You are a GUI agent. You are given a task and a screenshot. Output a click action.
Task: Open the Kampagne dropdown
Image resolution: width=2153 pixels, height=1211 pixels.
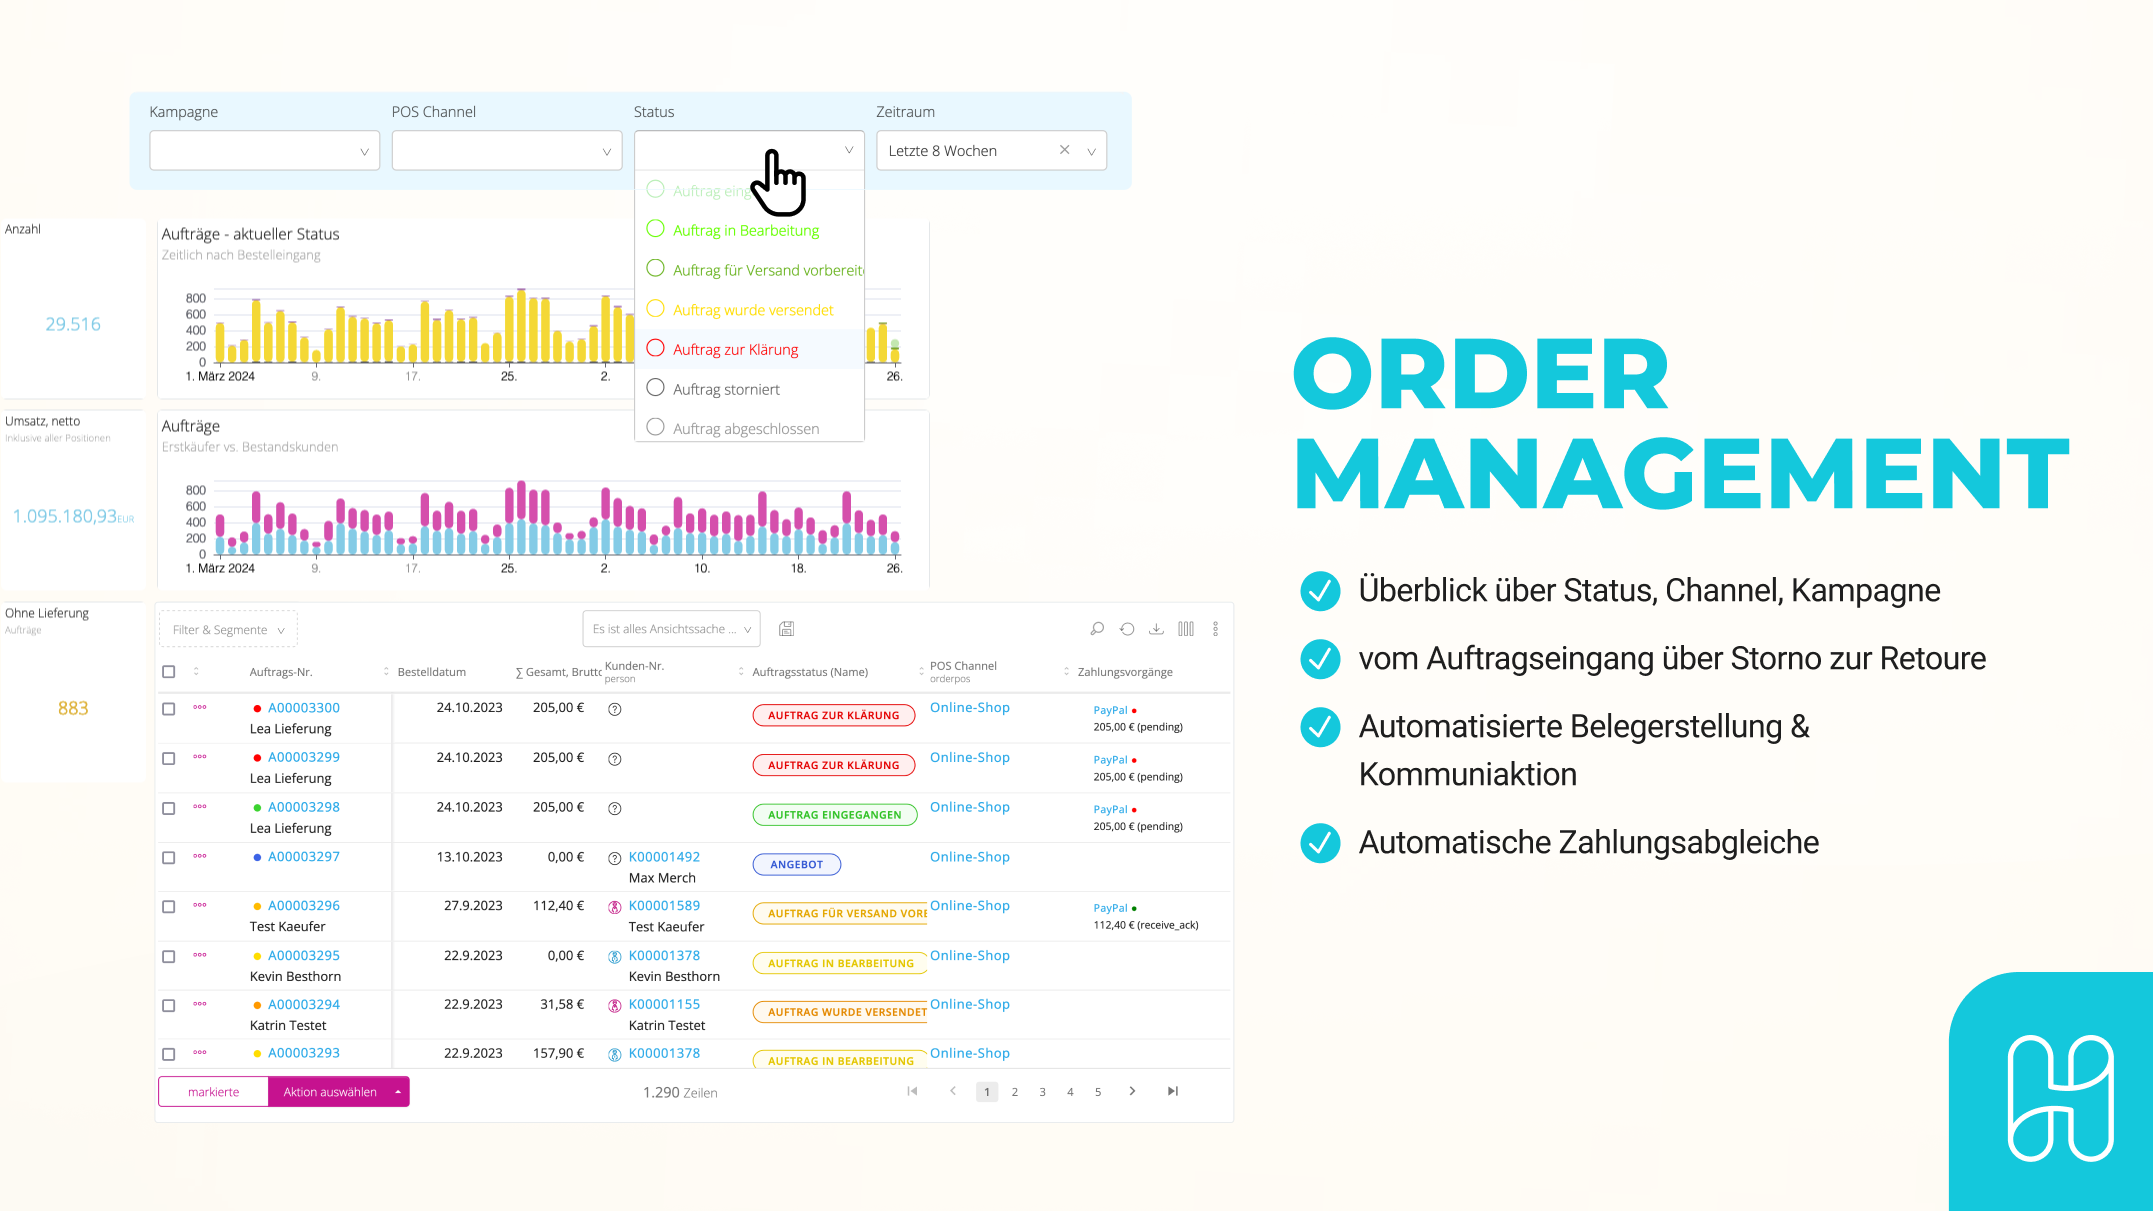pyautogui.click(x=264, y=151)
